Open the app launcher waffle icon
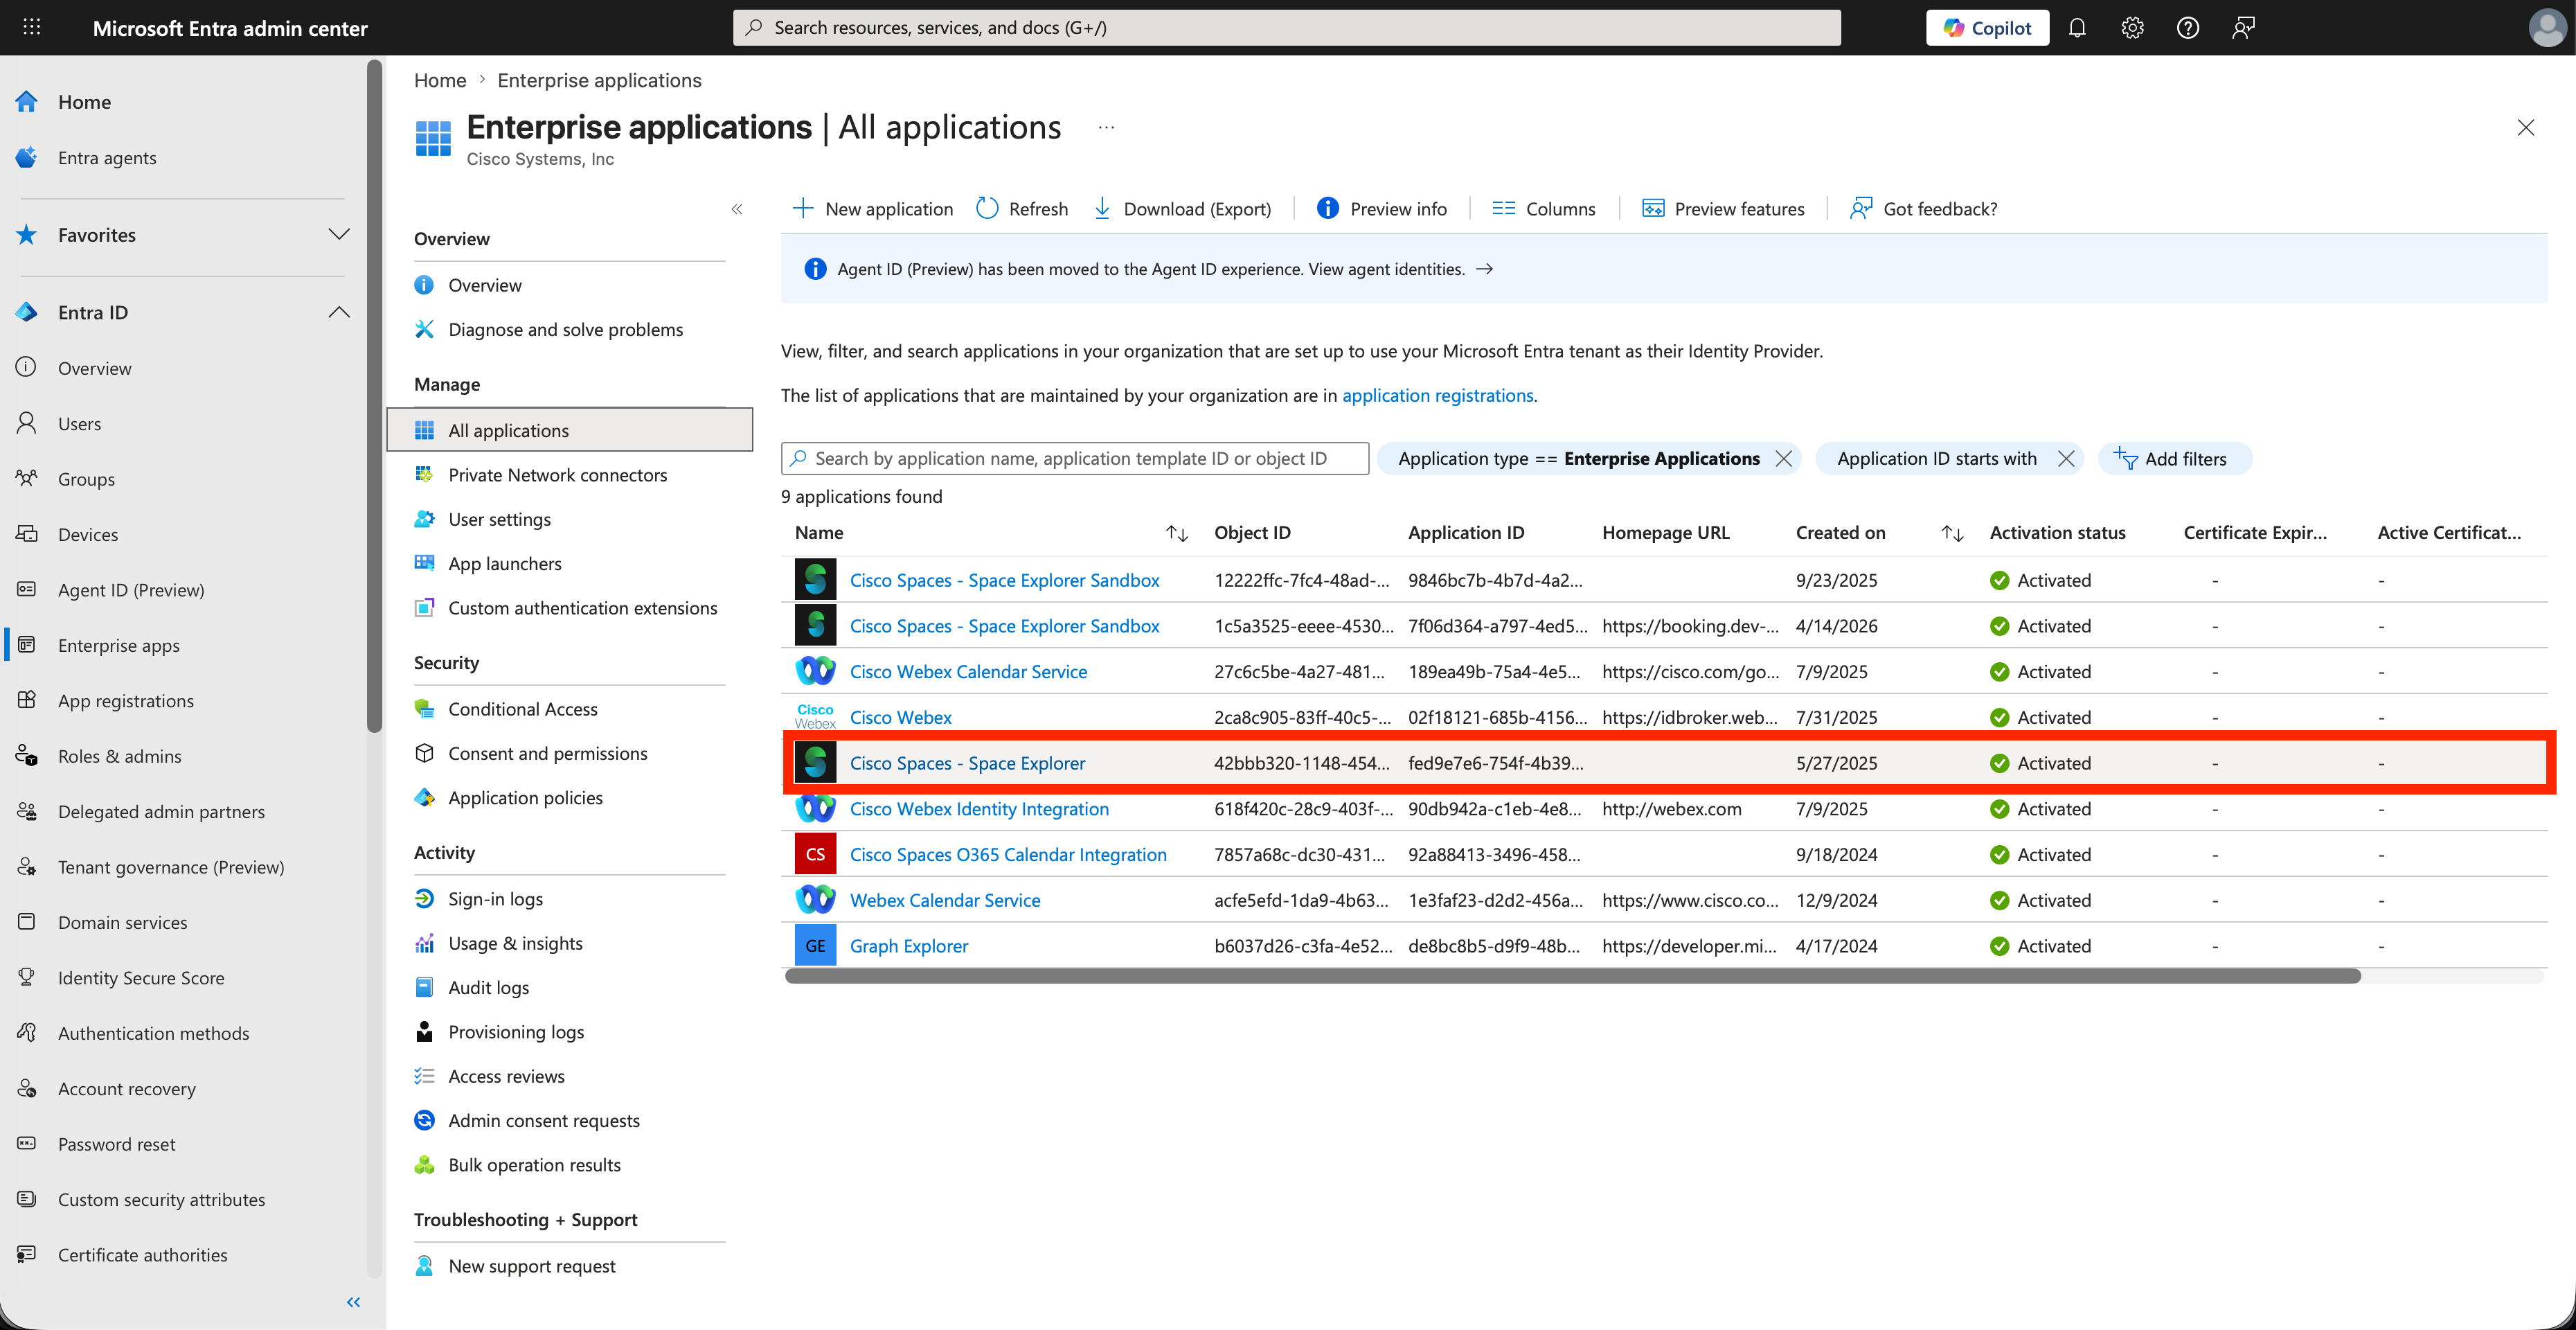2576x1330 pixels. coord(32,27)
